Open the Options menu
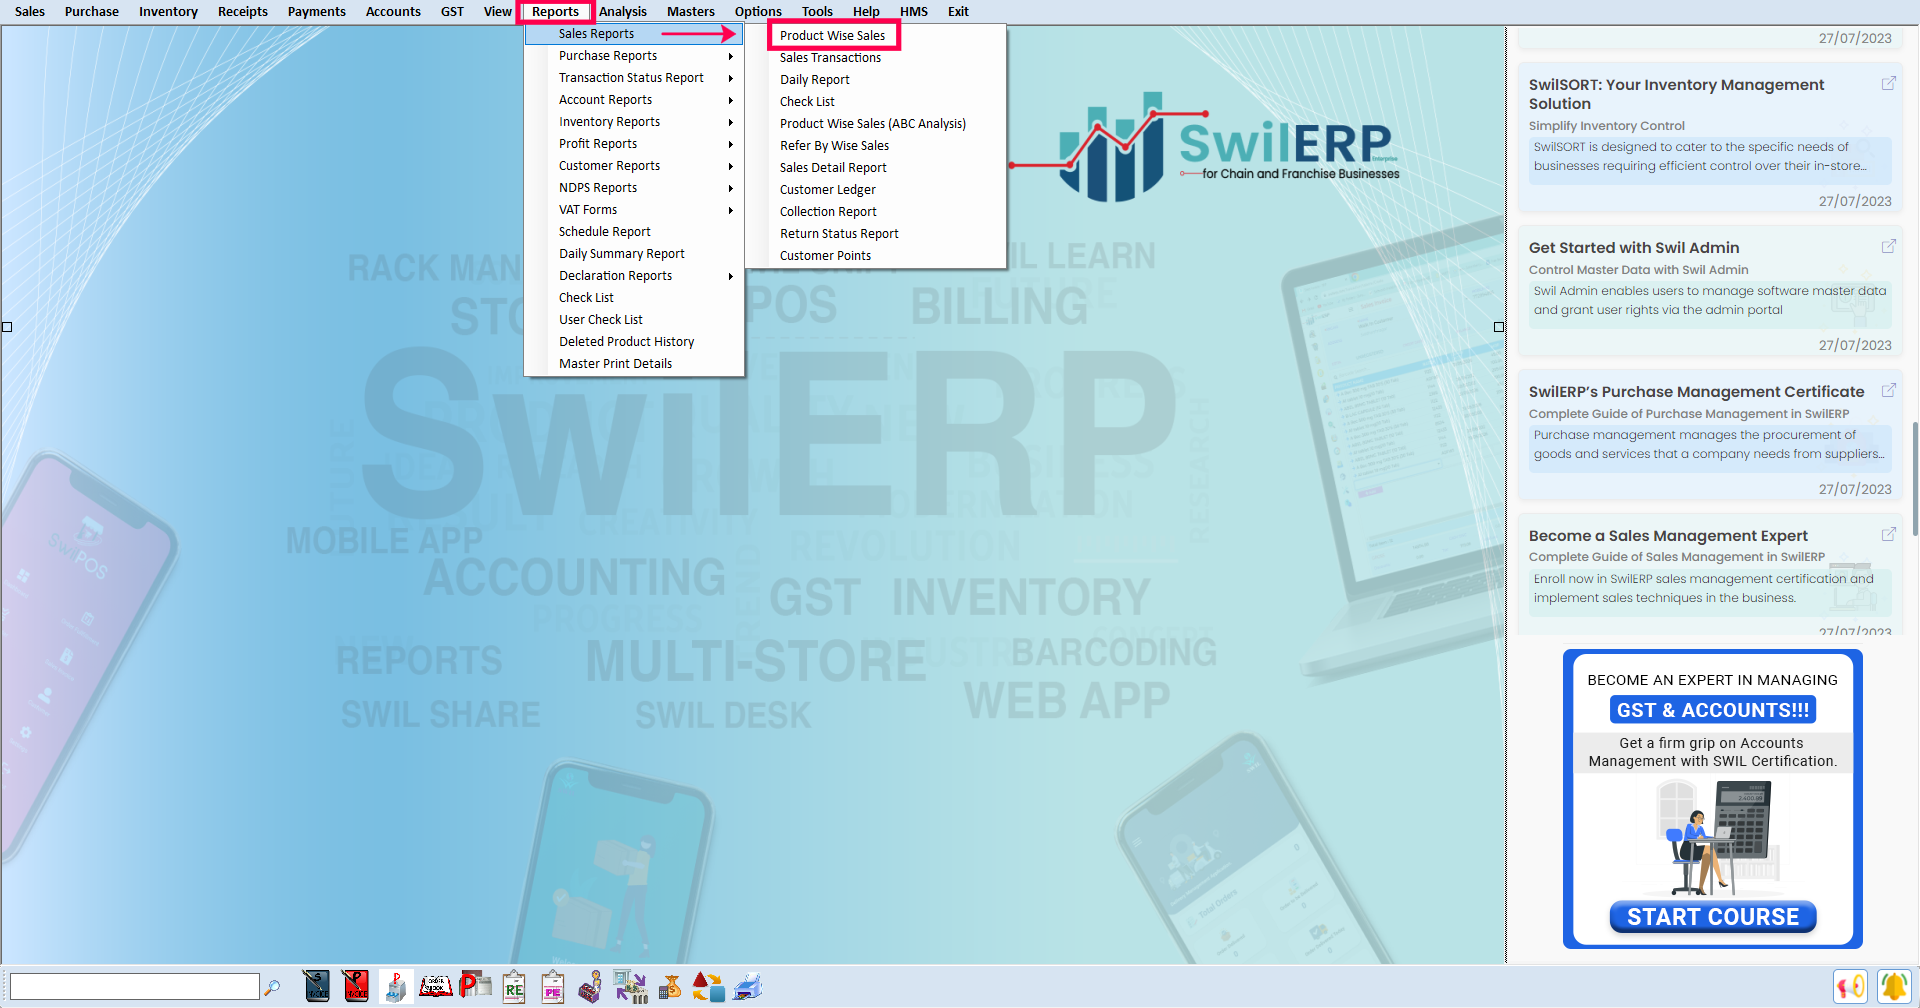 coord(758,12)
